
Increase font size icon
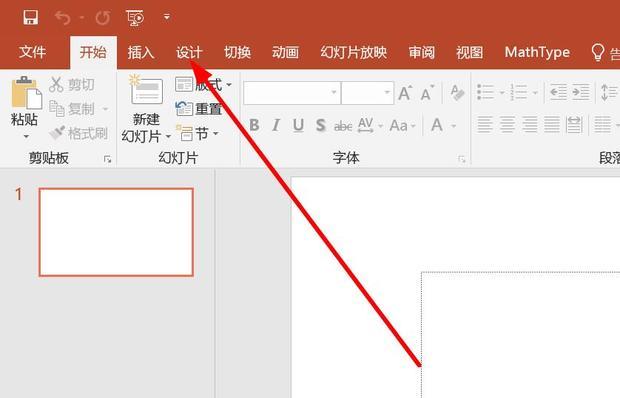pyautogui.click(x=405, y=93)
